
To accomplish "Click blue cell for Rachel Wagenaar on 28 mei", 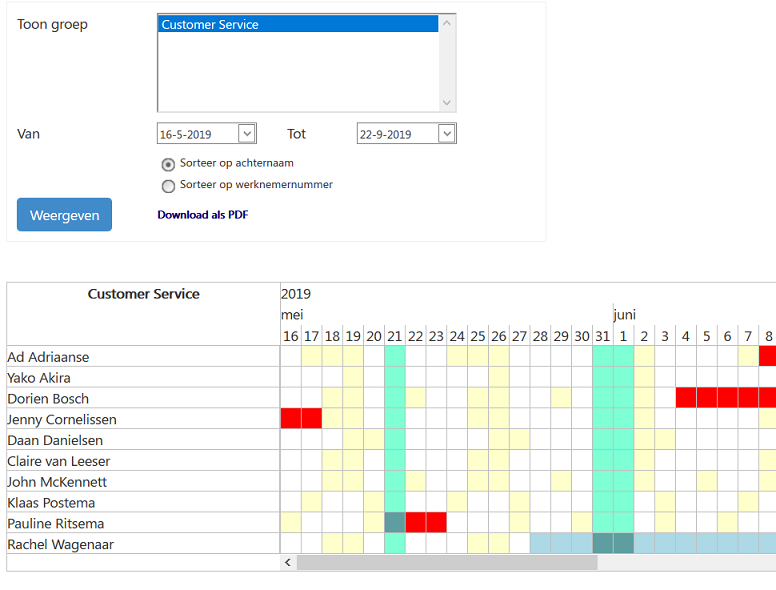I will (540, 543).
